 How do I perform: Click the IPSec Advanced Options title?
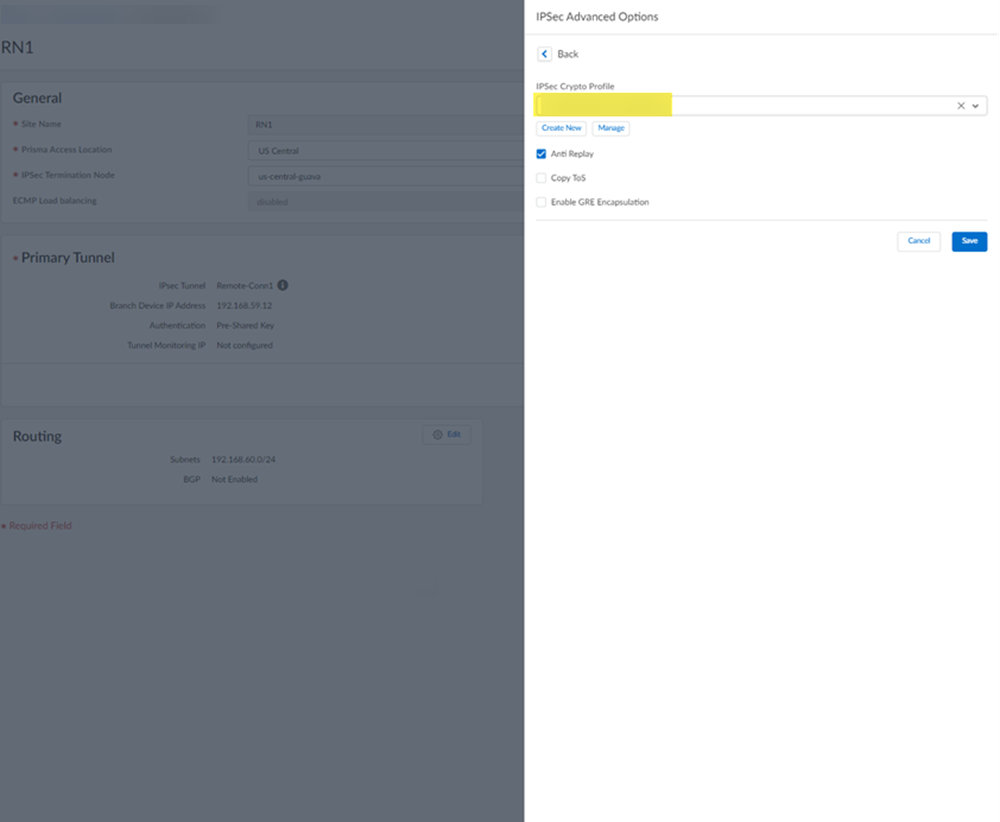point(597,17)
